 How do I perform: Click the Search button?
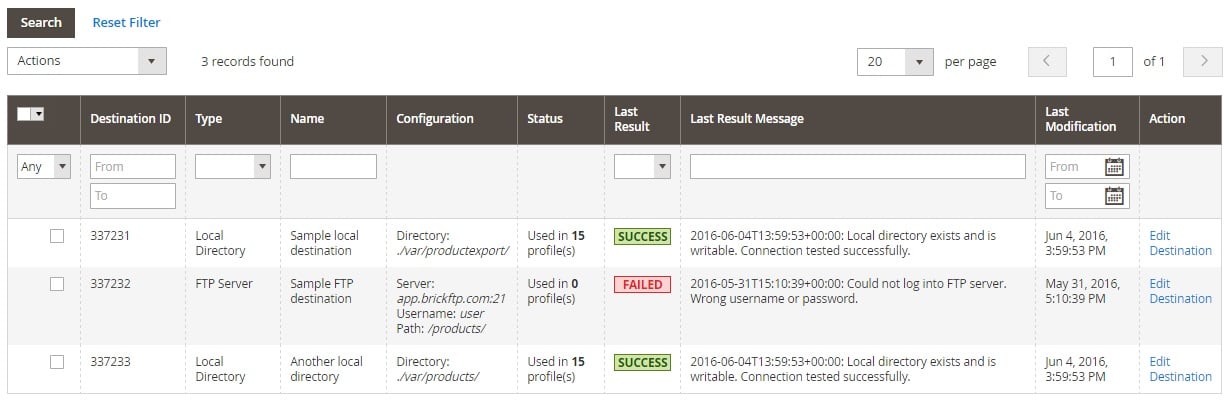41,22
